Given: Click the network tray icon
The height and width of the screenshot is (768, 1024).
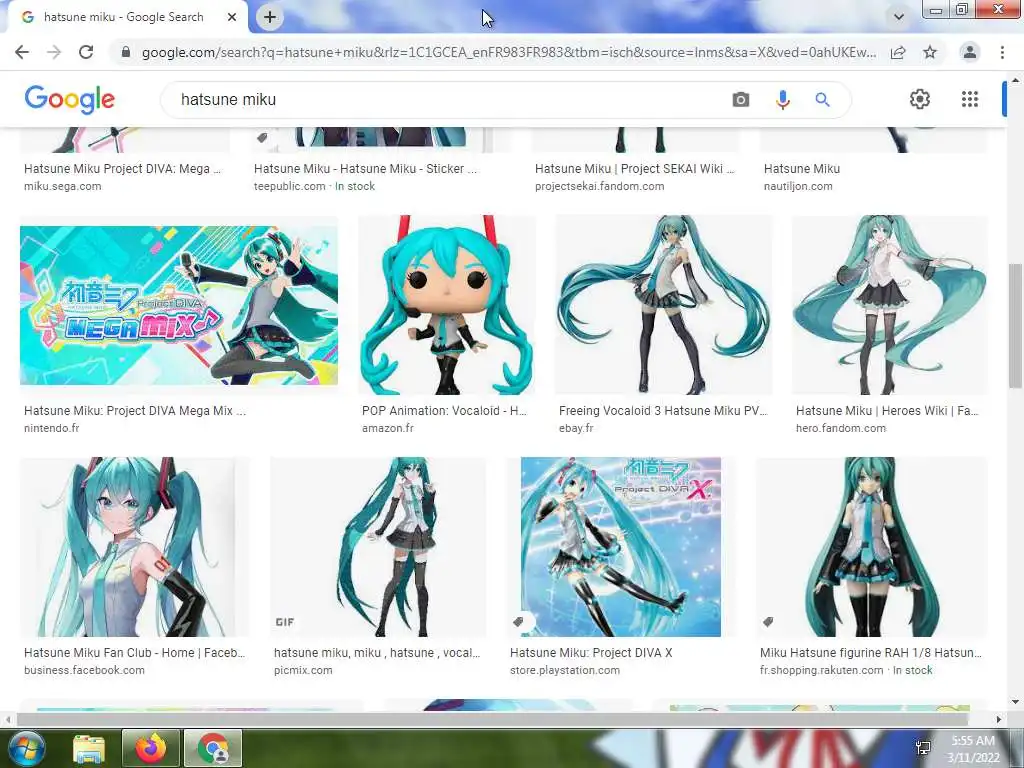Looking at the screenshot, I should 923,748.
